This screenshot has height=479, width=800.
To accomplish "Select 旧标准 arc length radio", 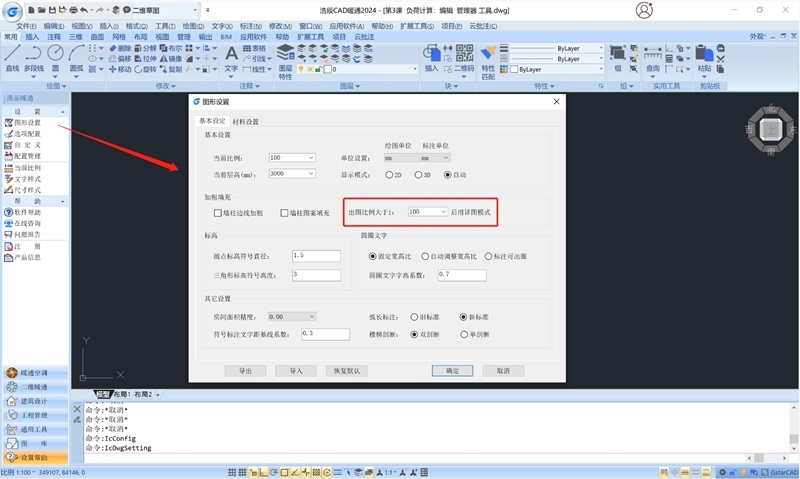I will pyautogui.click(x=414, y=317).
